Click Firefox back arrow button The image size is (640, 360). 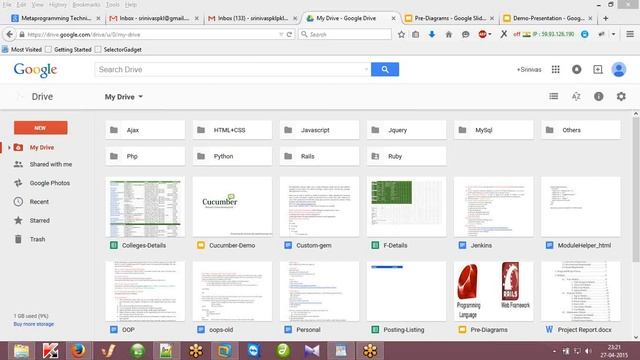[9, 34]
